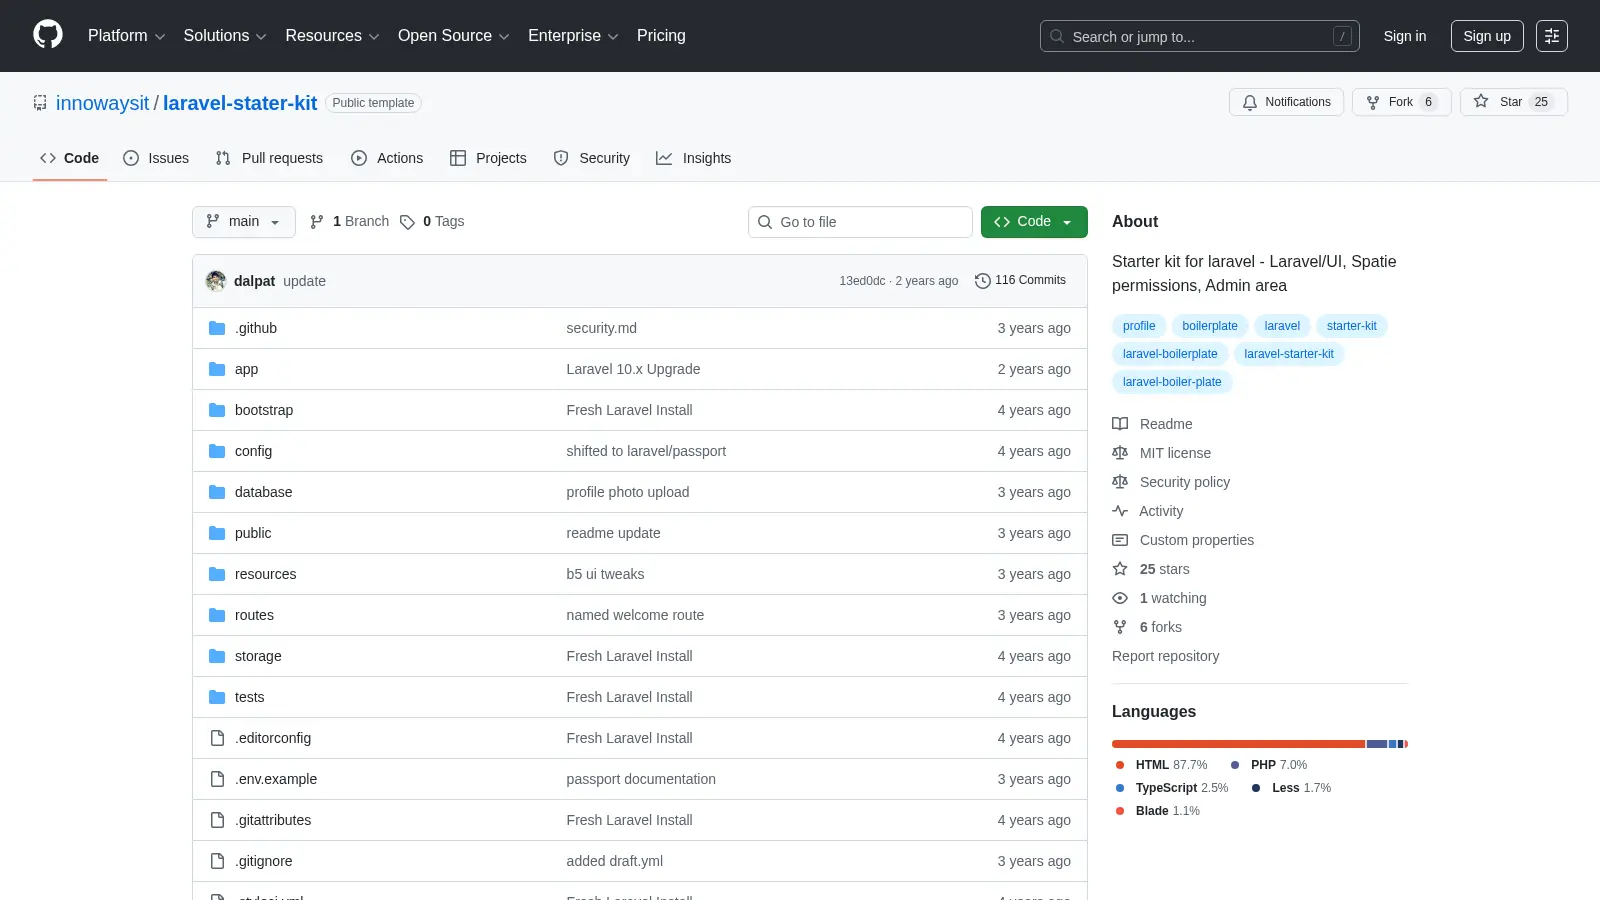Viewport: 1600px width, 900px height.
Task: Click the command palette icon in header
Action: pos(1552,36)
